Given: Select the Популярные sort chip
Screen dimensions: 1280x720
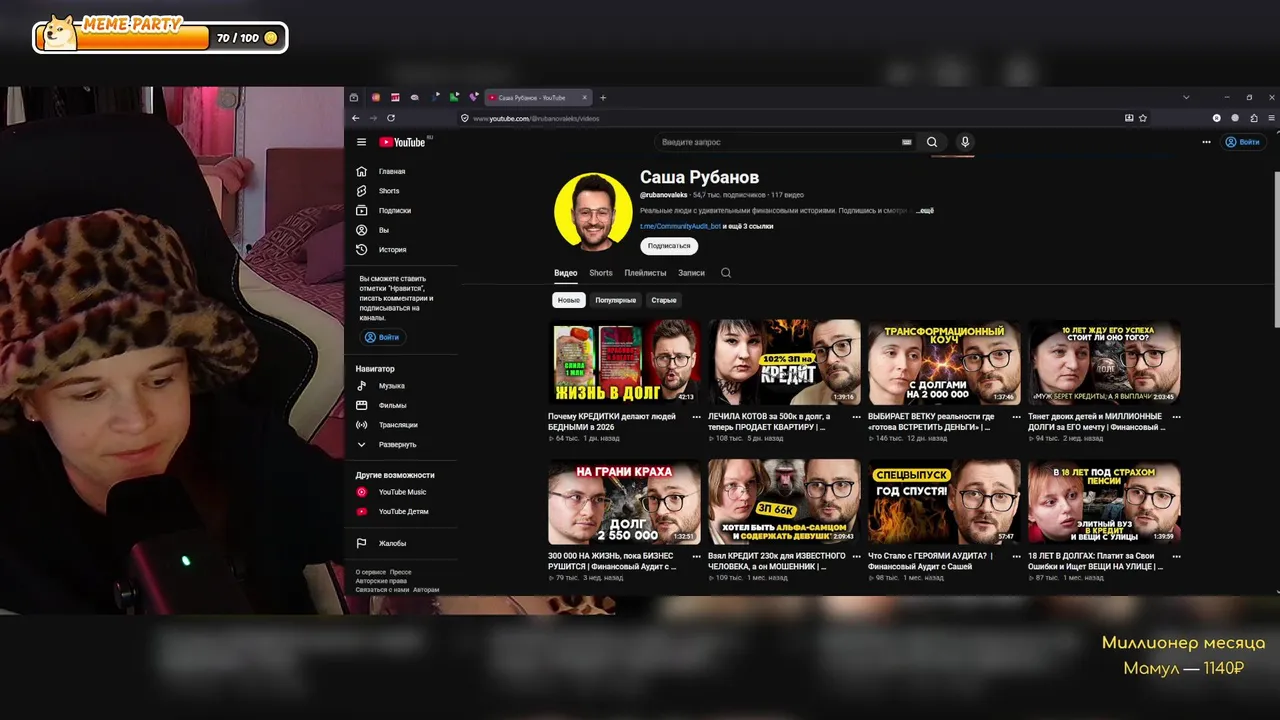Looking at the screenshot, I should [x=616, y=300].
